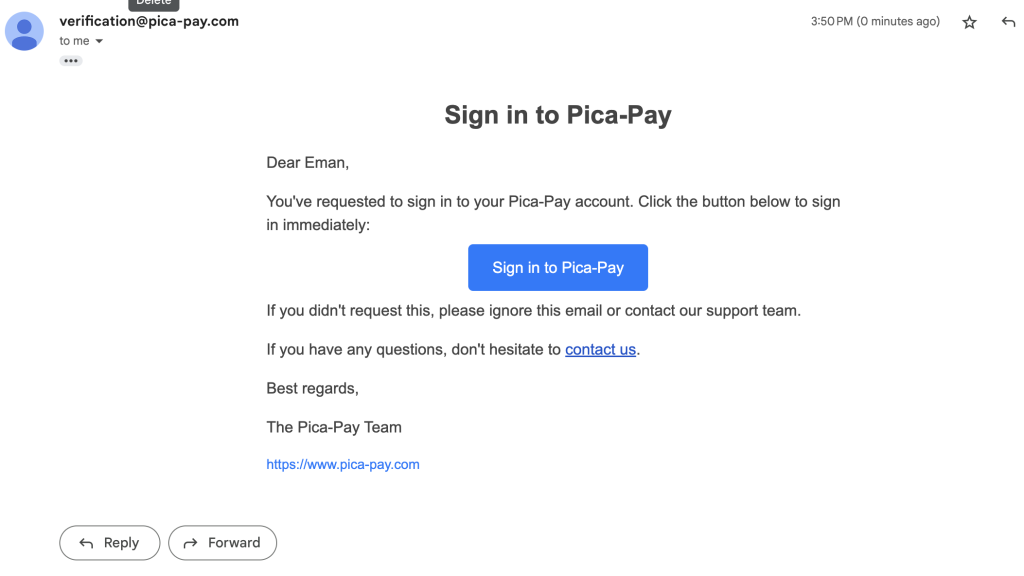Click the "to me" recipient label
This screenshot has width=1024, height=576.
74,41
